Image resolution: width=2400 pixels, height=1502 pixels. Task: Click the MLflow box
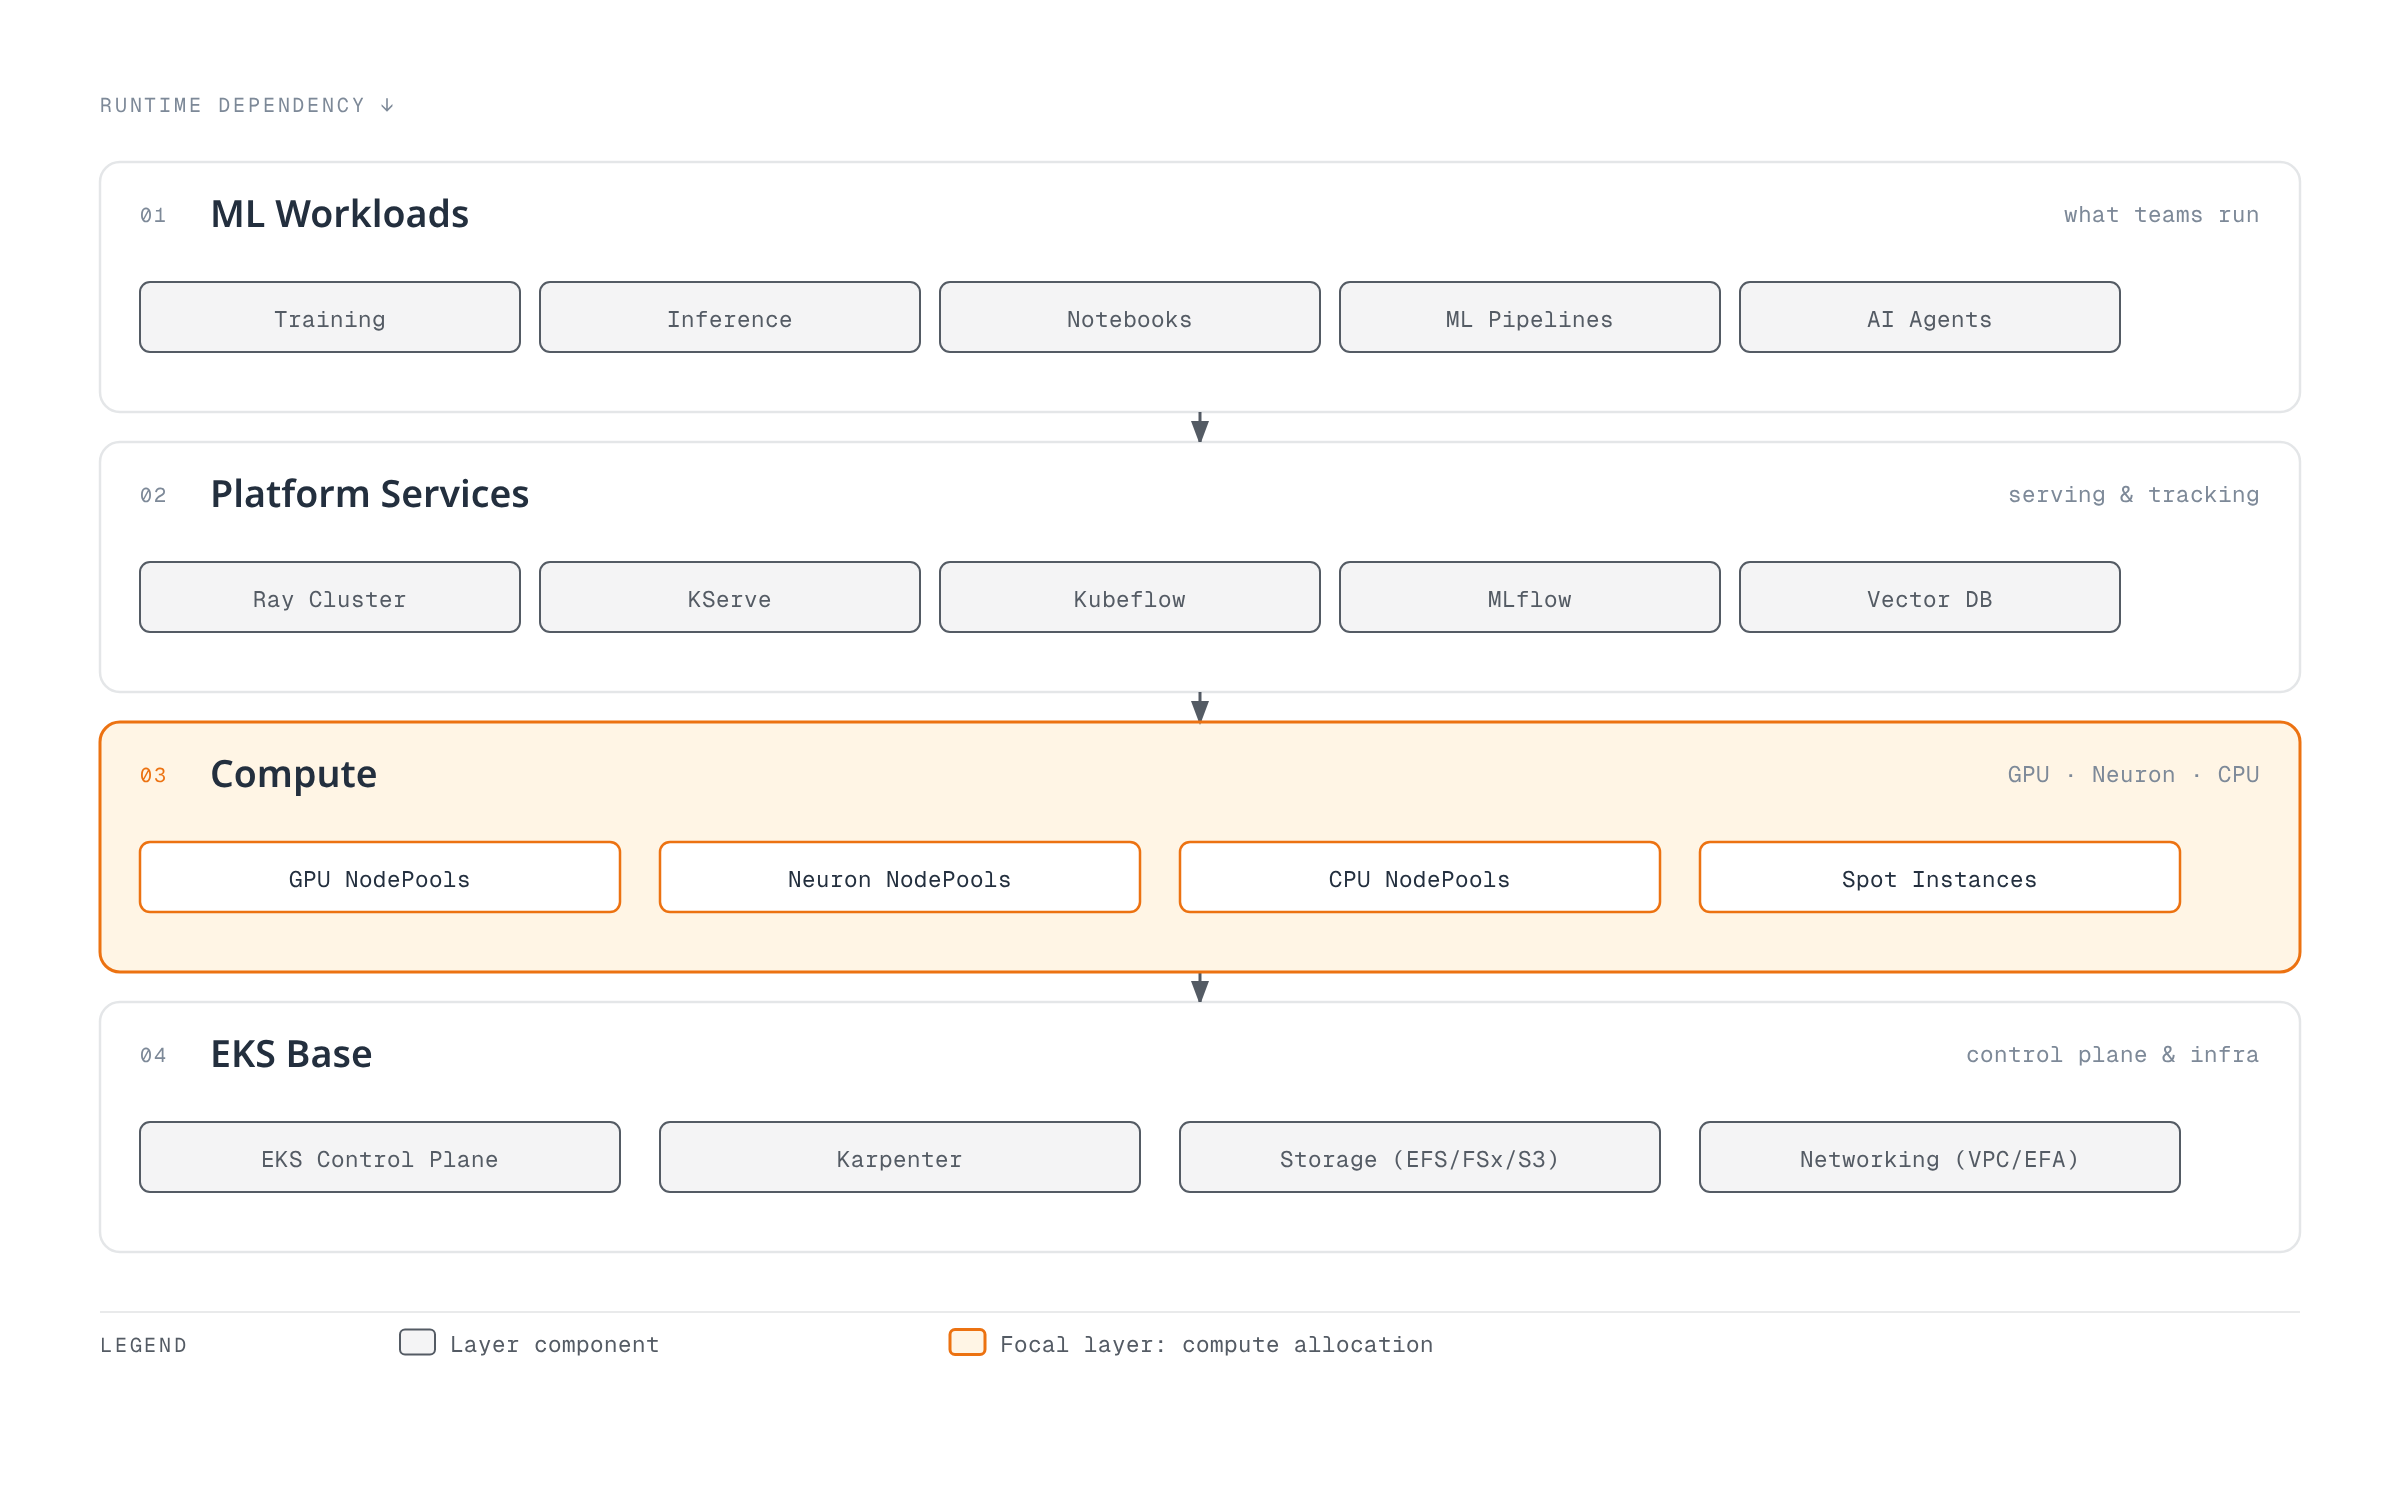tap(1530, 597)
